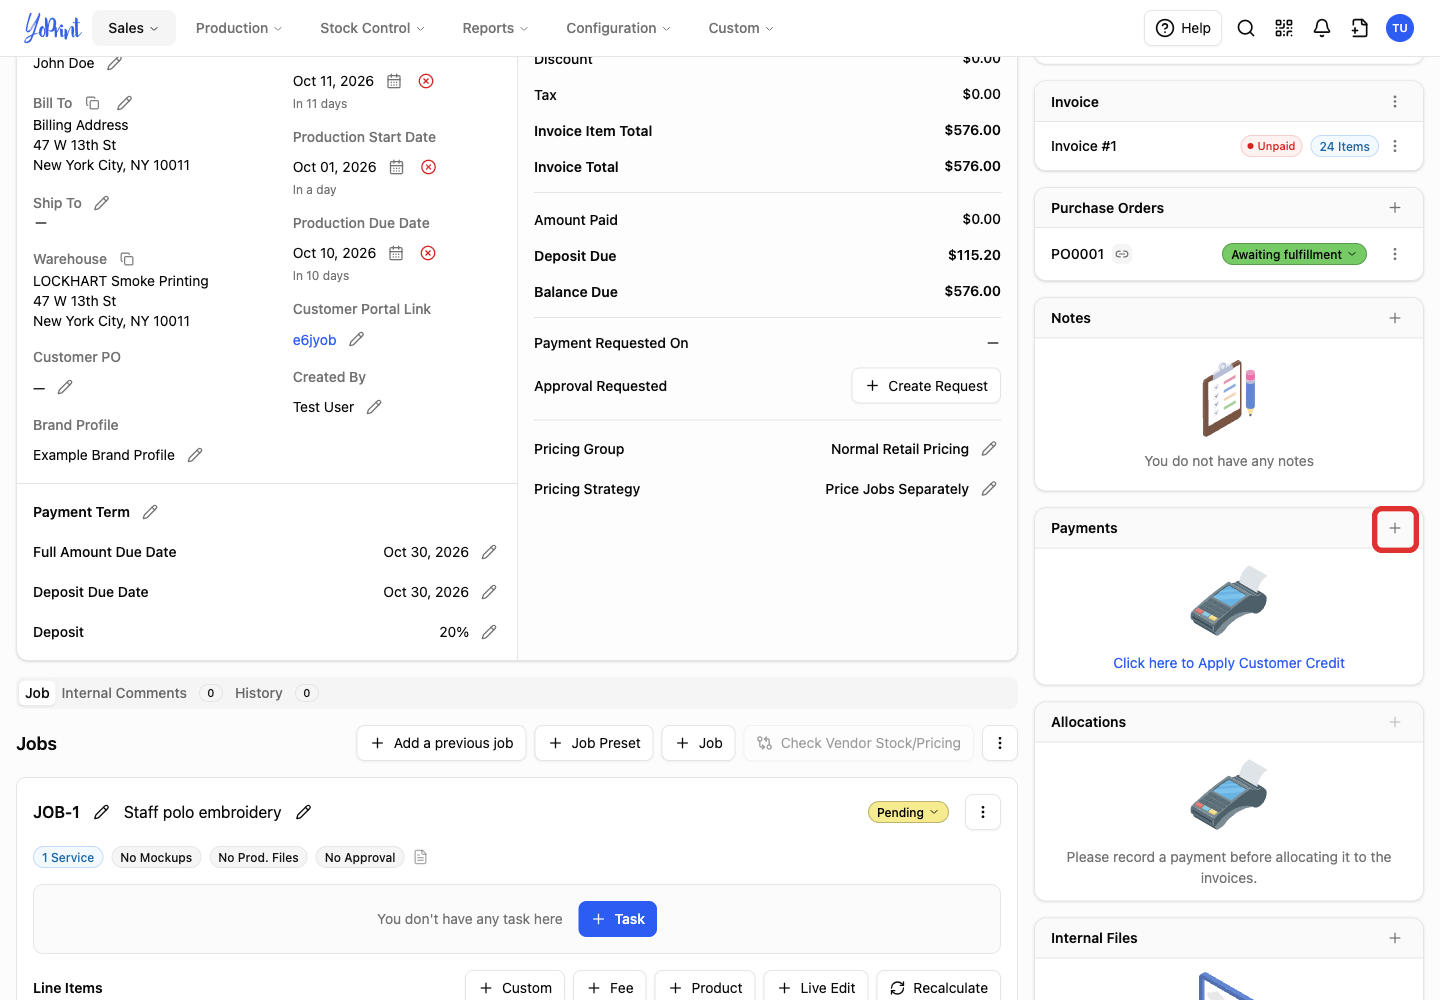1440x1000 pixels.
Task: Expand the Sales menu
Action: [x=134, y=28]
